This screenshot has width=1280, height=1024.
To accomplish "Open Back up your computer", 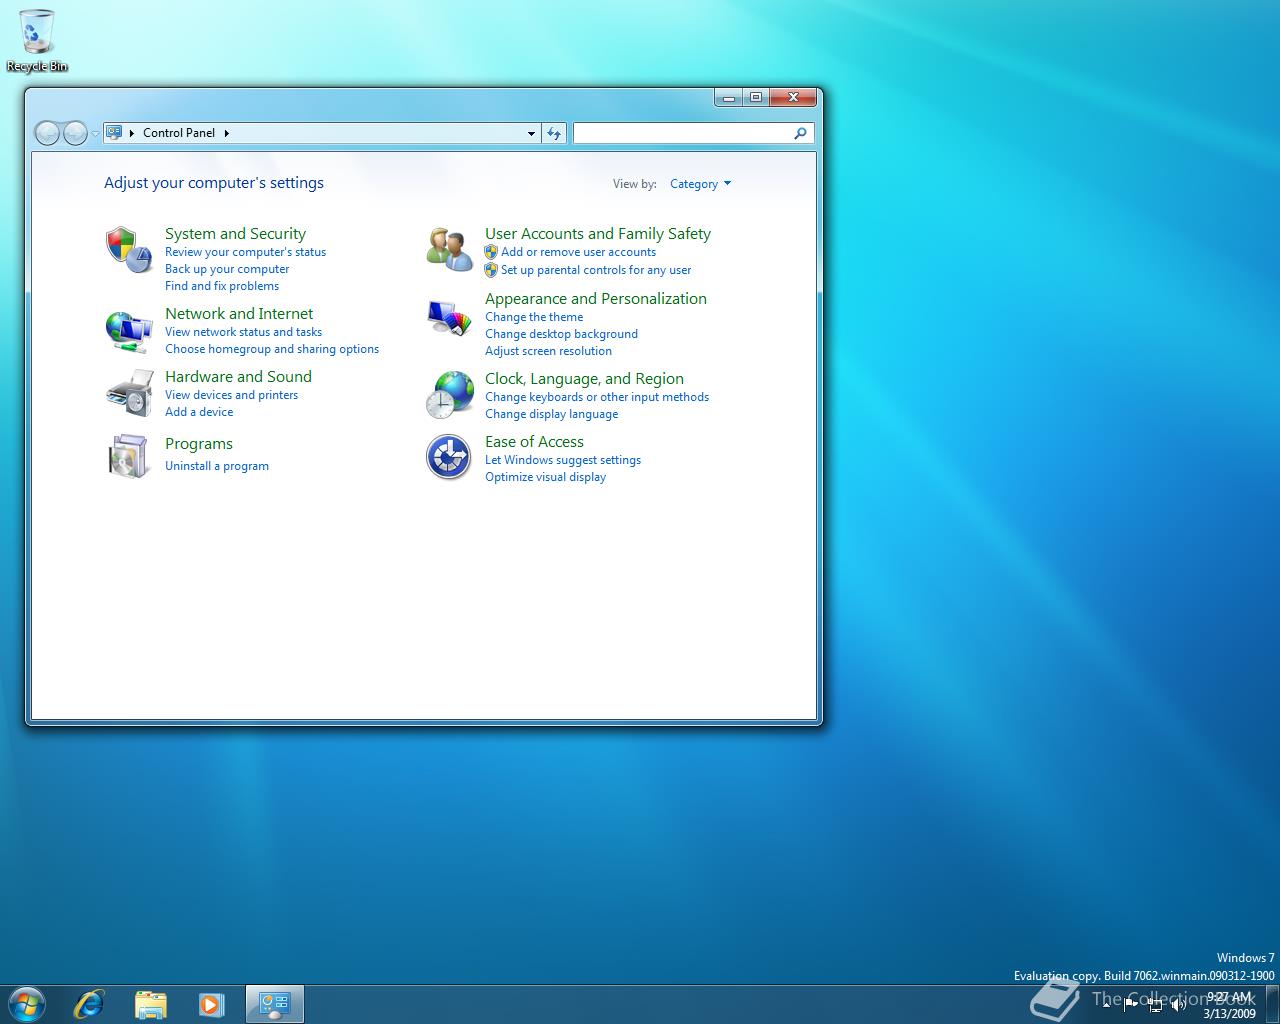I will (x=227, y=269).
